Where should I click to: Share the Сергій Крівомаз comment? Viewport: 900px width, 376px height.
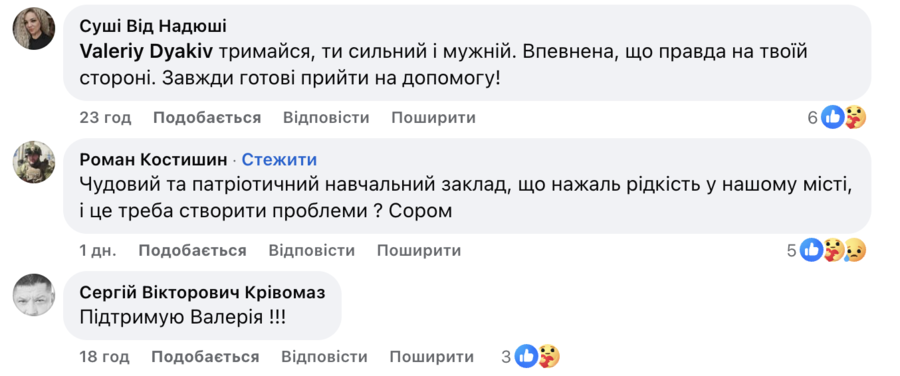(432, 356)
